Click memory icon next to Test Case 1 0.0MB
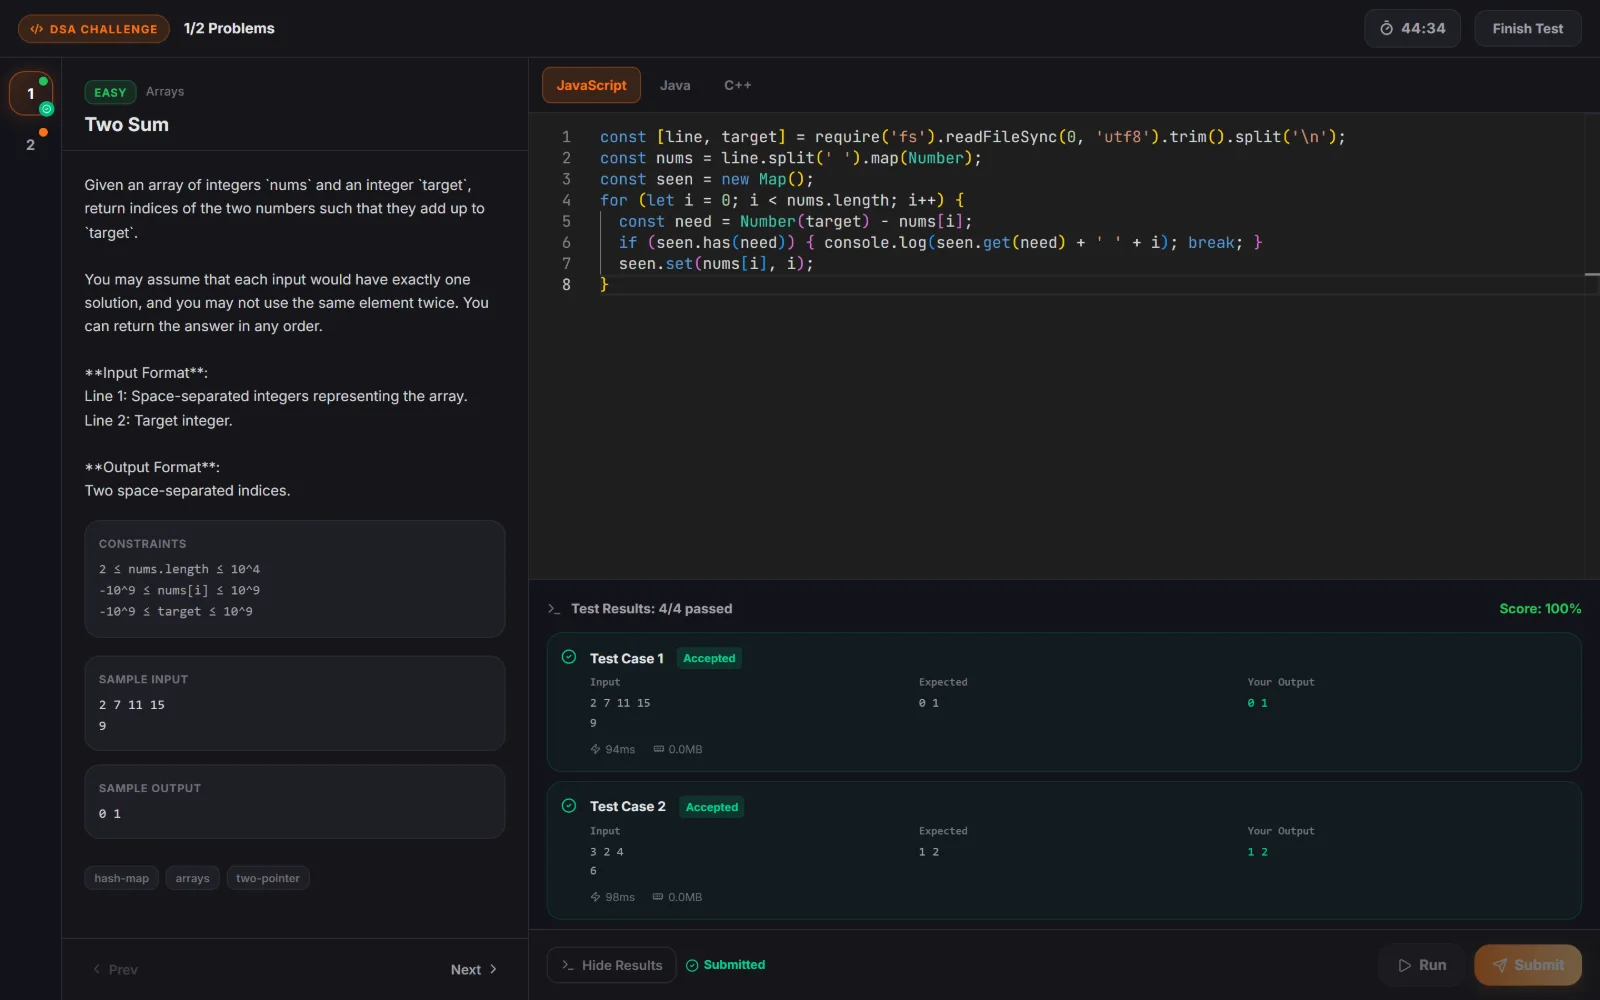 point(659,749)
